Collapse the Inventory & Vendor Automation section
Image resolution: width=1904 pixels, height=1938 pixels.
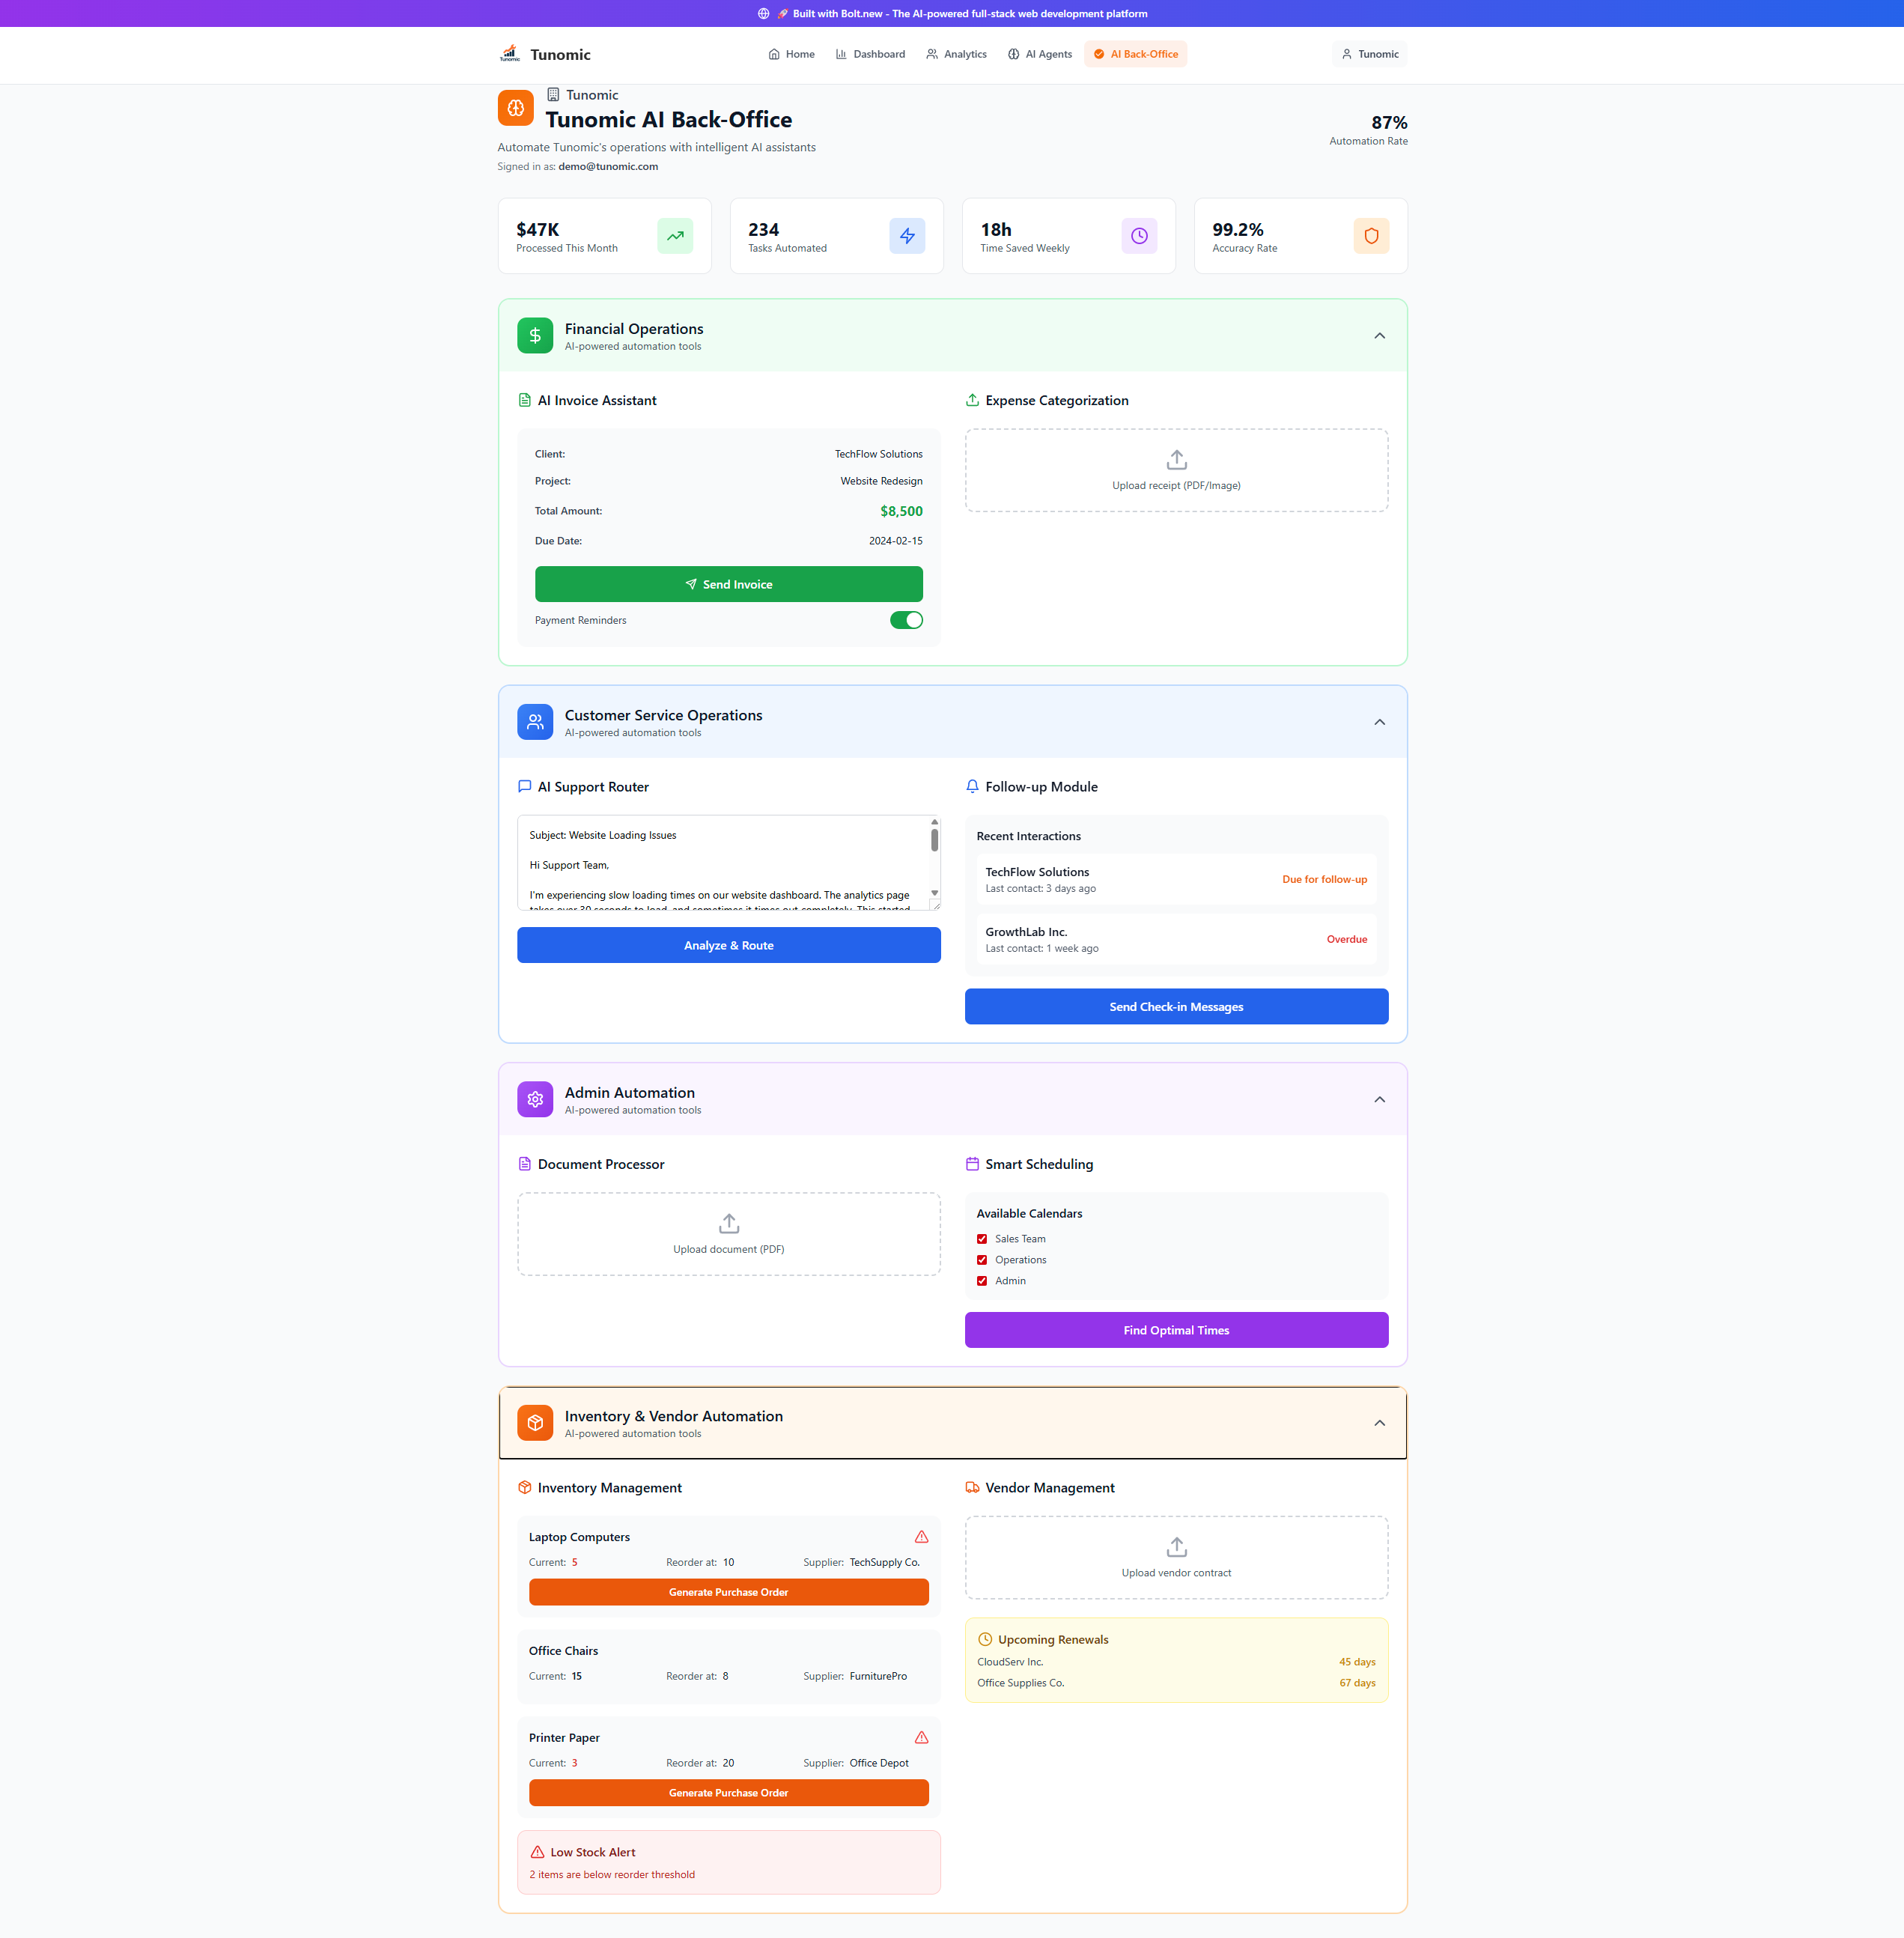click(x=1379, y=1423)
